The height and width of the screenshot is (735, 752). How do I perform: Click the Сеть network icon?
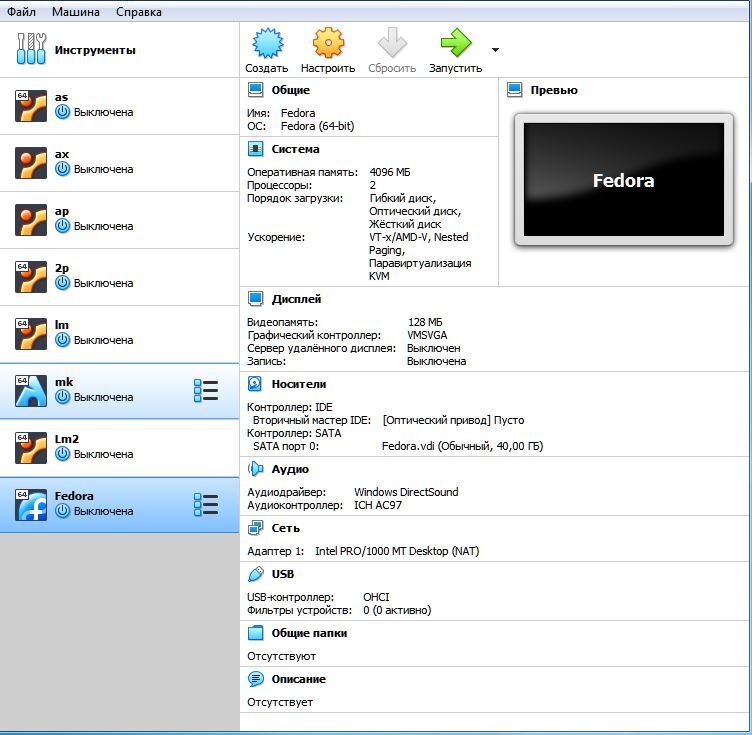click(x=256, y=528)
